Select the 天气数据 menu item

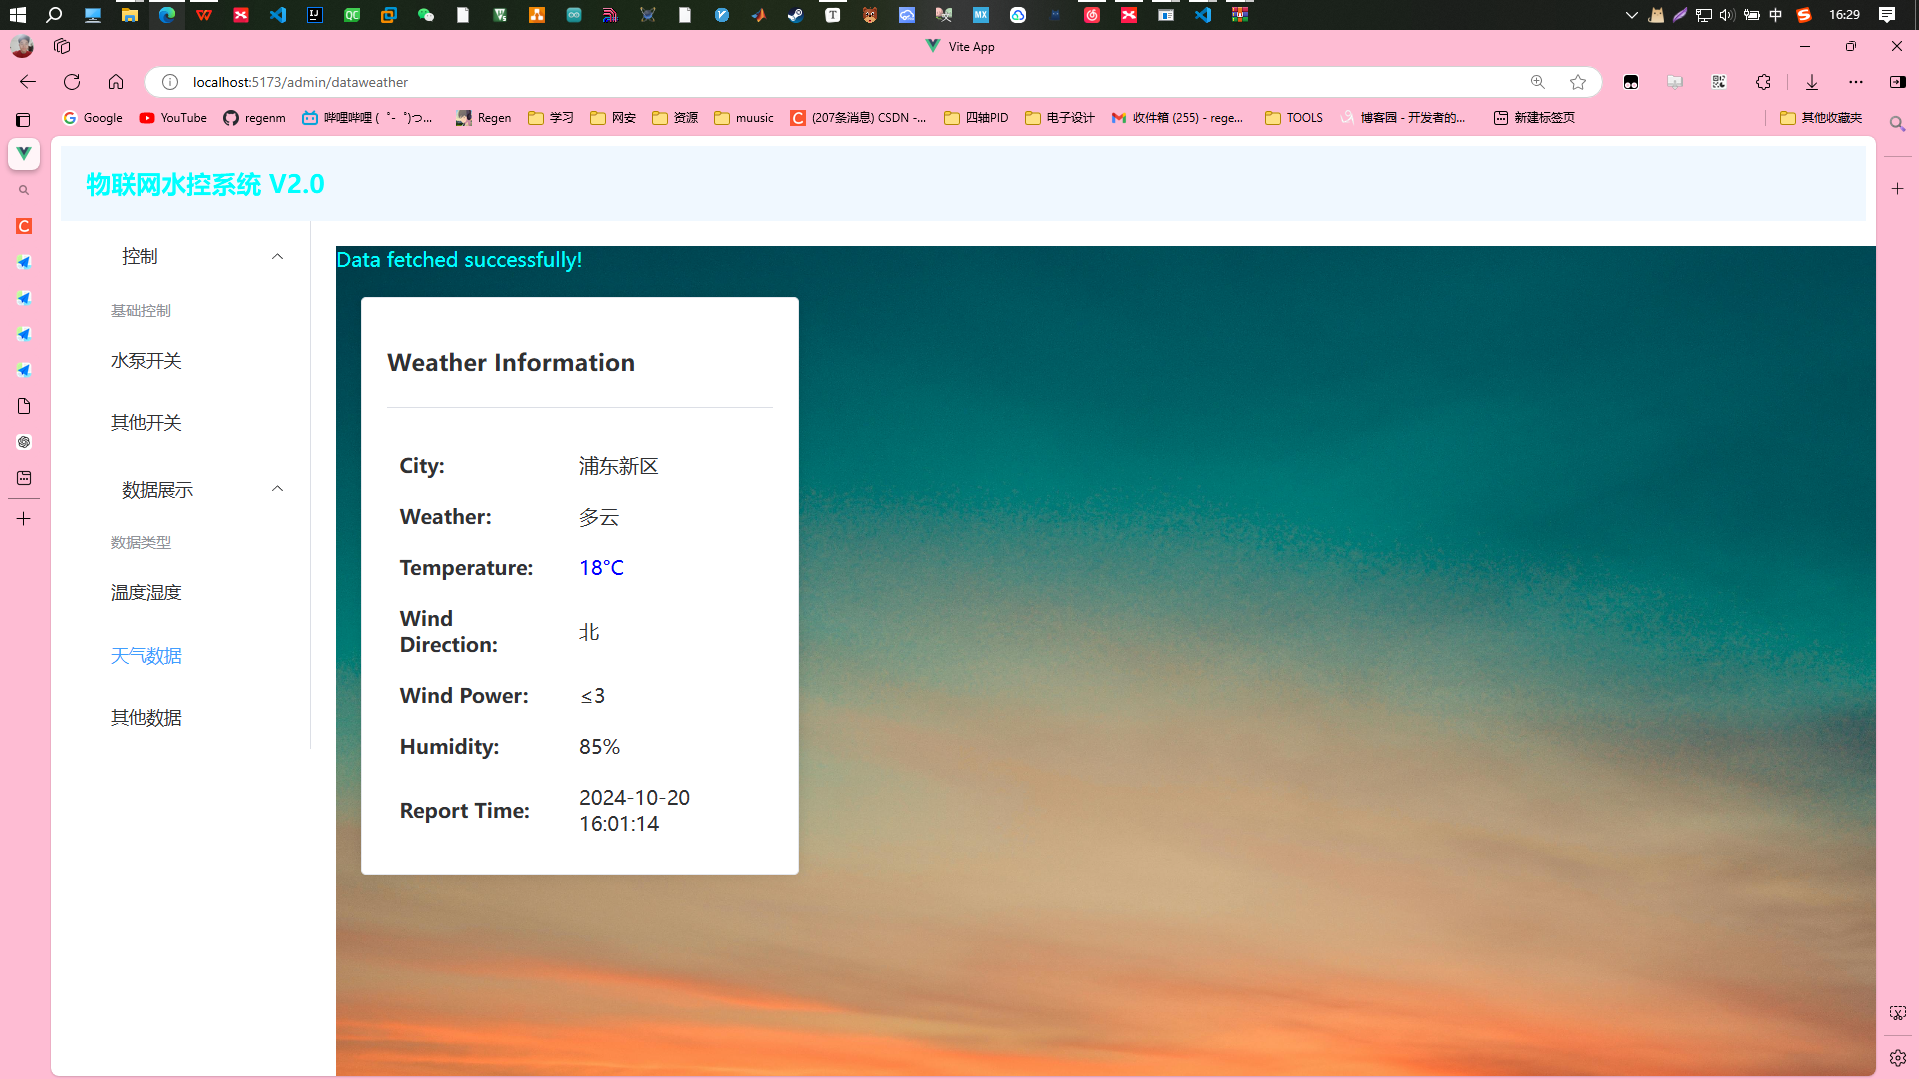point(146,656)
